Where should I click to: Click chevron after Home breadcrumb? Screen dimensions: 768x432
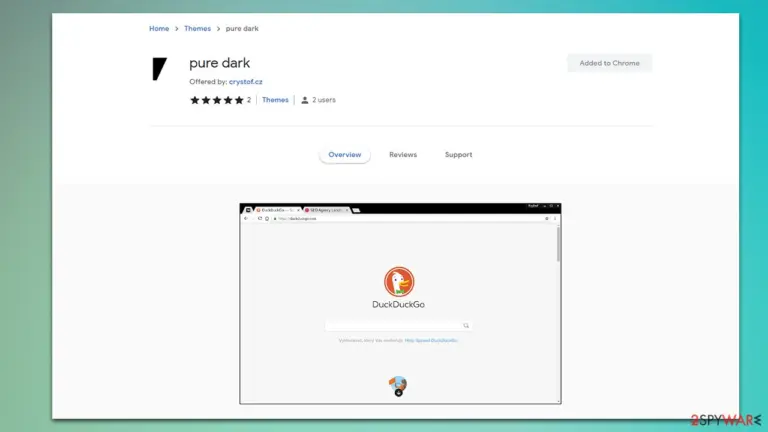(x=177, y=29)
